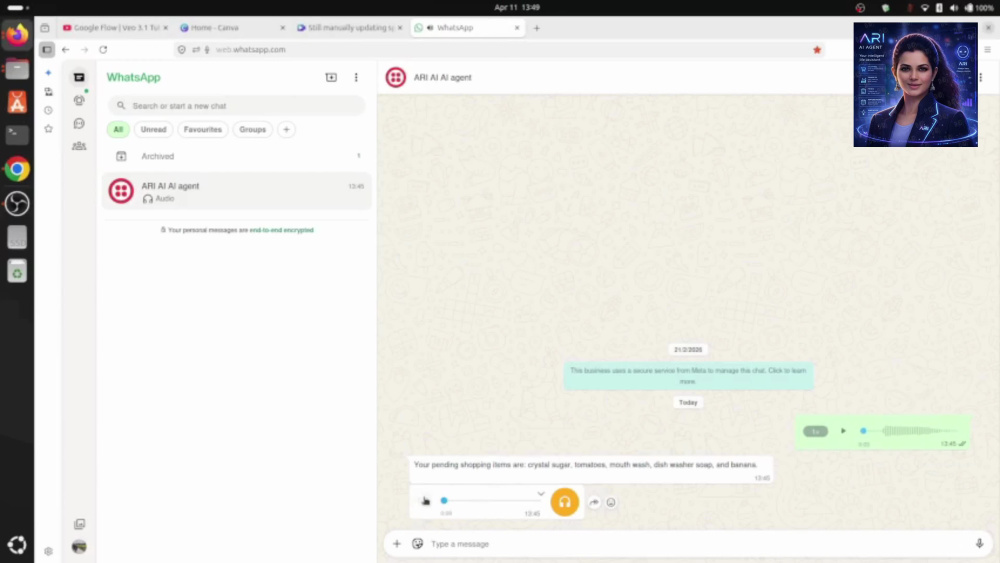
Task: Click the orange headphones audio icon
Action: click(x=564, y=502)
